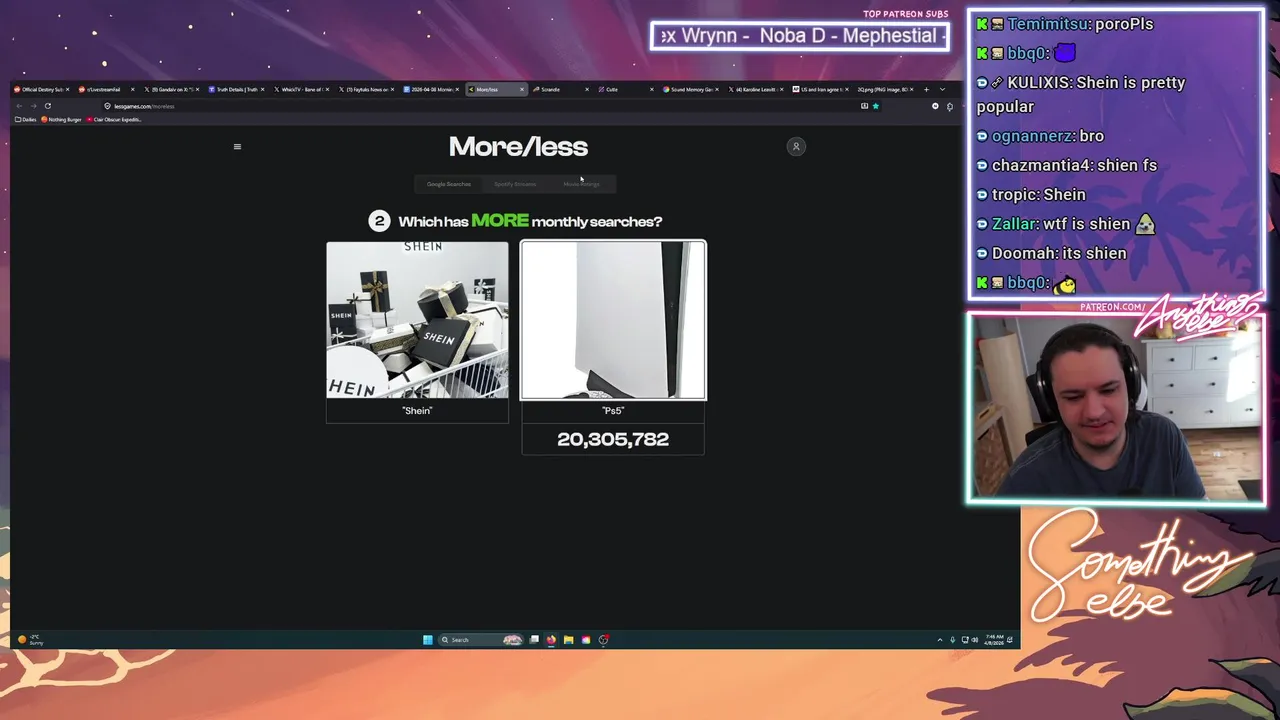The image size is (1280, 720).
Task: Open the Clair Obscur Expedition bookmark
Action: 115,120
